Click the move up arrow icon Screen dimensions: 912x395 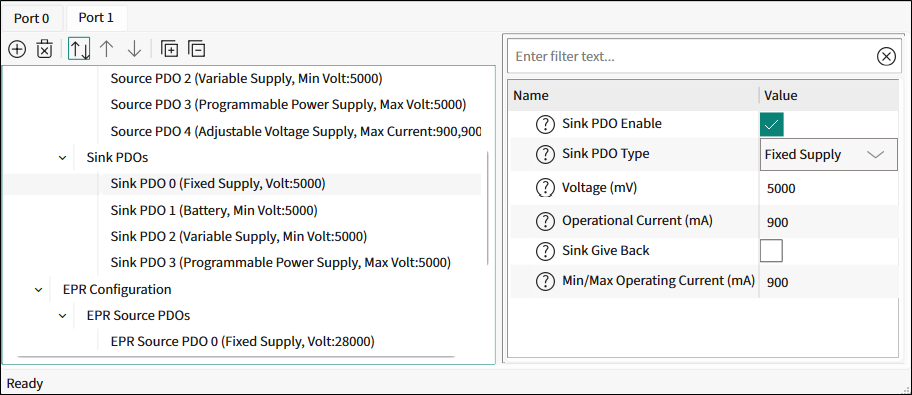coord(106,49)
